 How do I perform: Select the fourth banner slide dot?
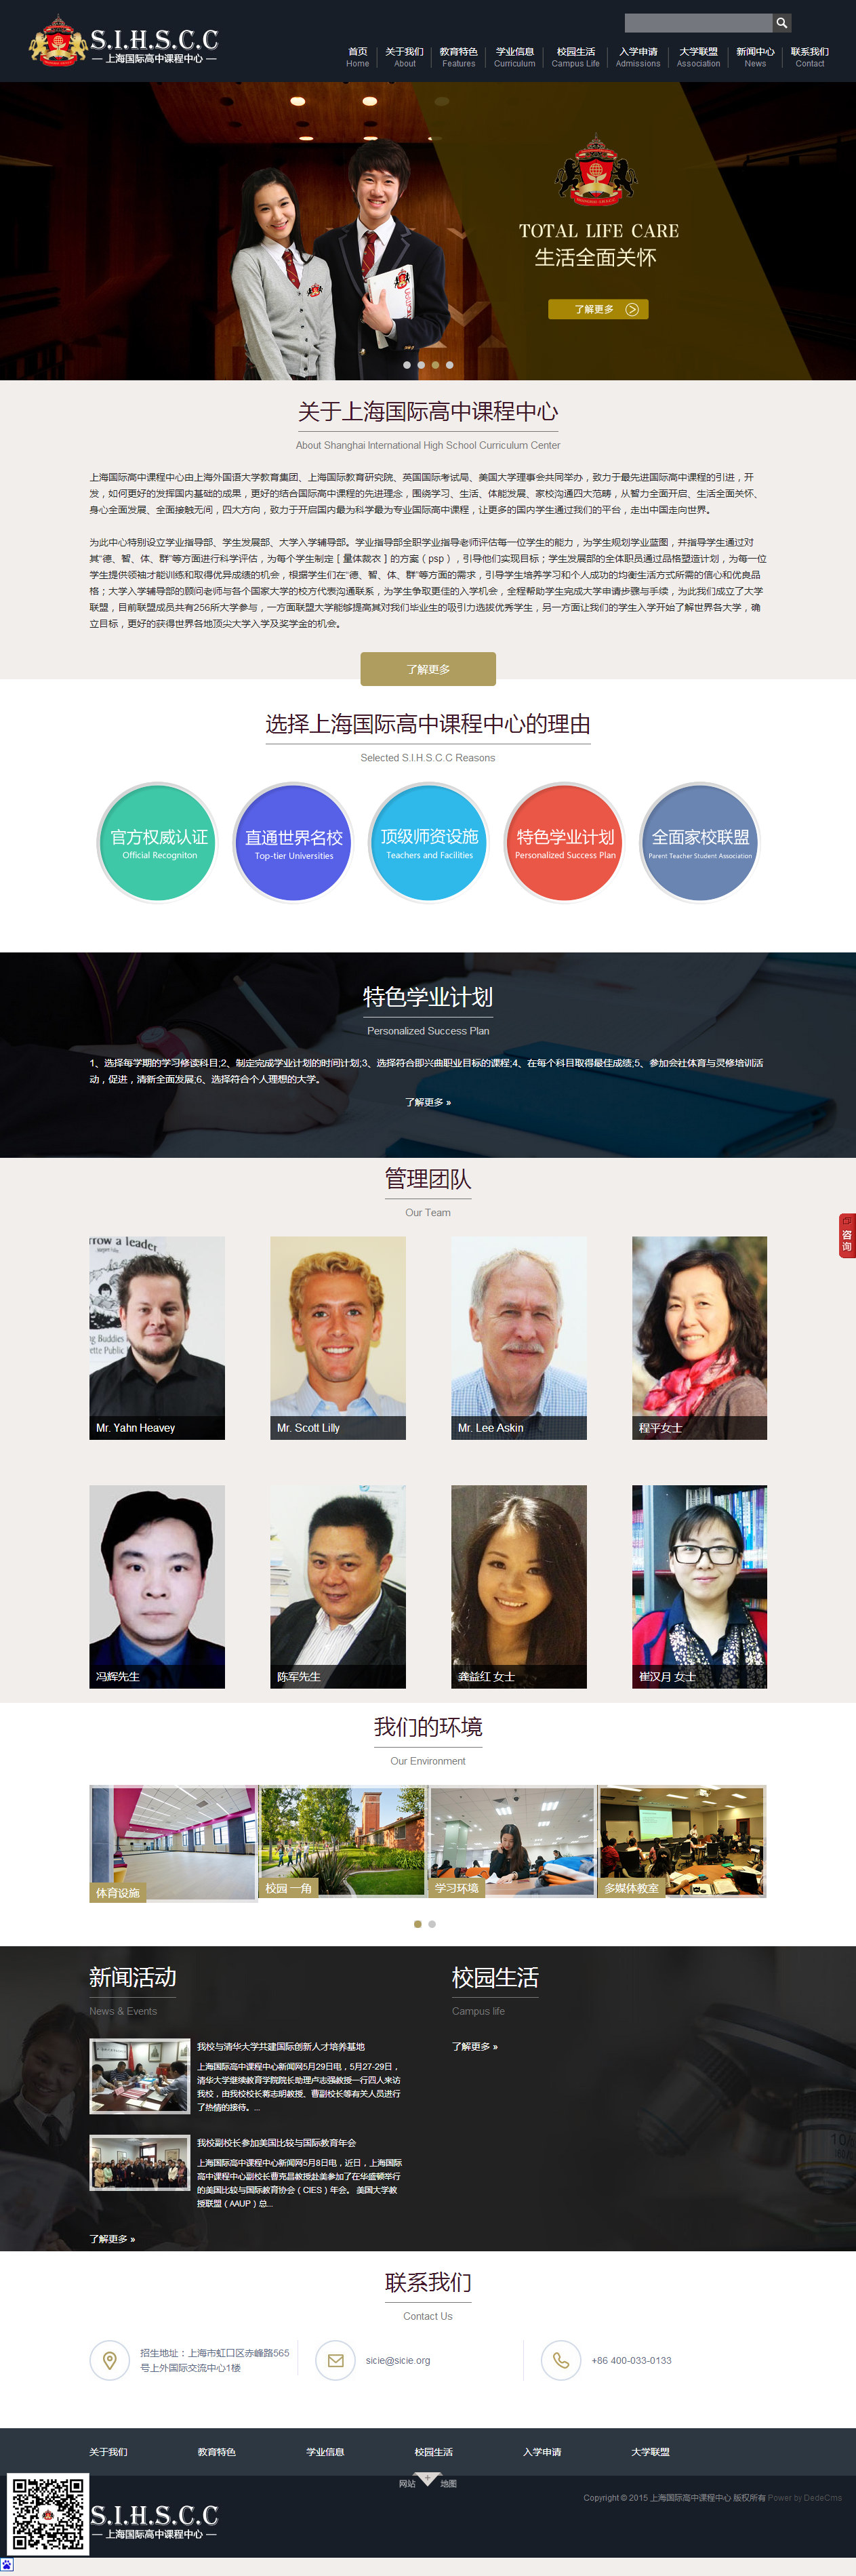(449, 365)
